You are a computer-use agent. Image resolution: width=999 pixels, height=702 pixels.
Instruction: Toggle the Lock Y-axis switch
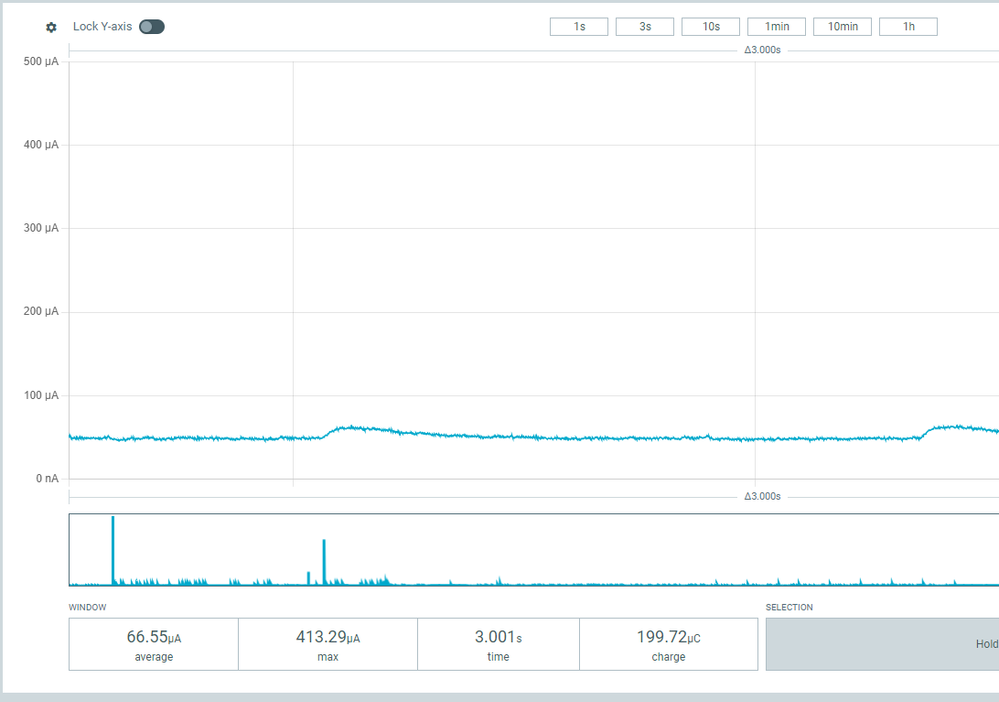click(x=152, y=27)
